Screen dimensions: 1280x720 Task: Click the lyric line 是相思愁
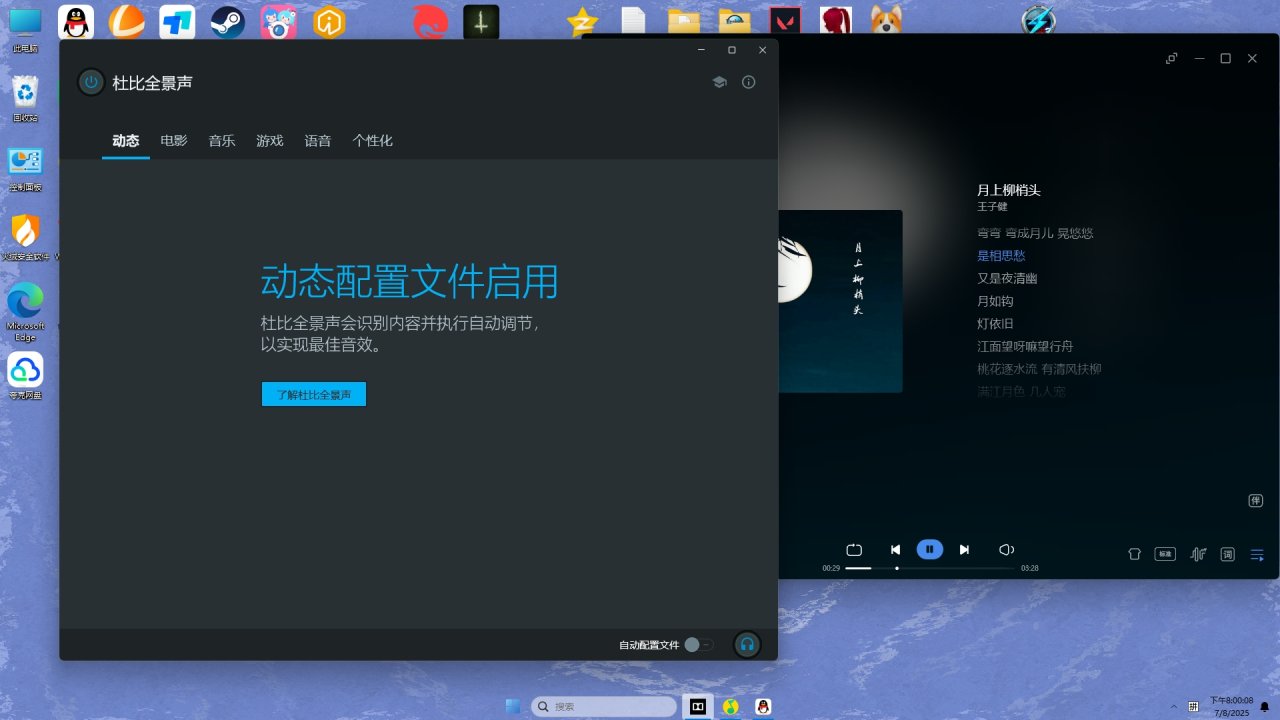point(1001,256)
